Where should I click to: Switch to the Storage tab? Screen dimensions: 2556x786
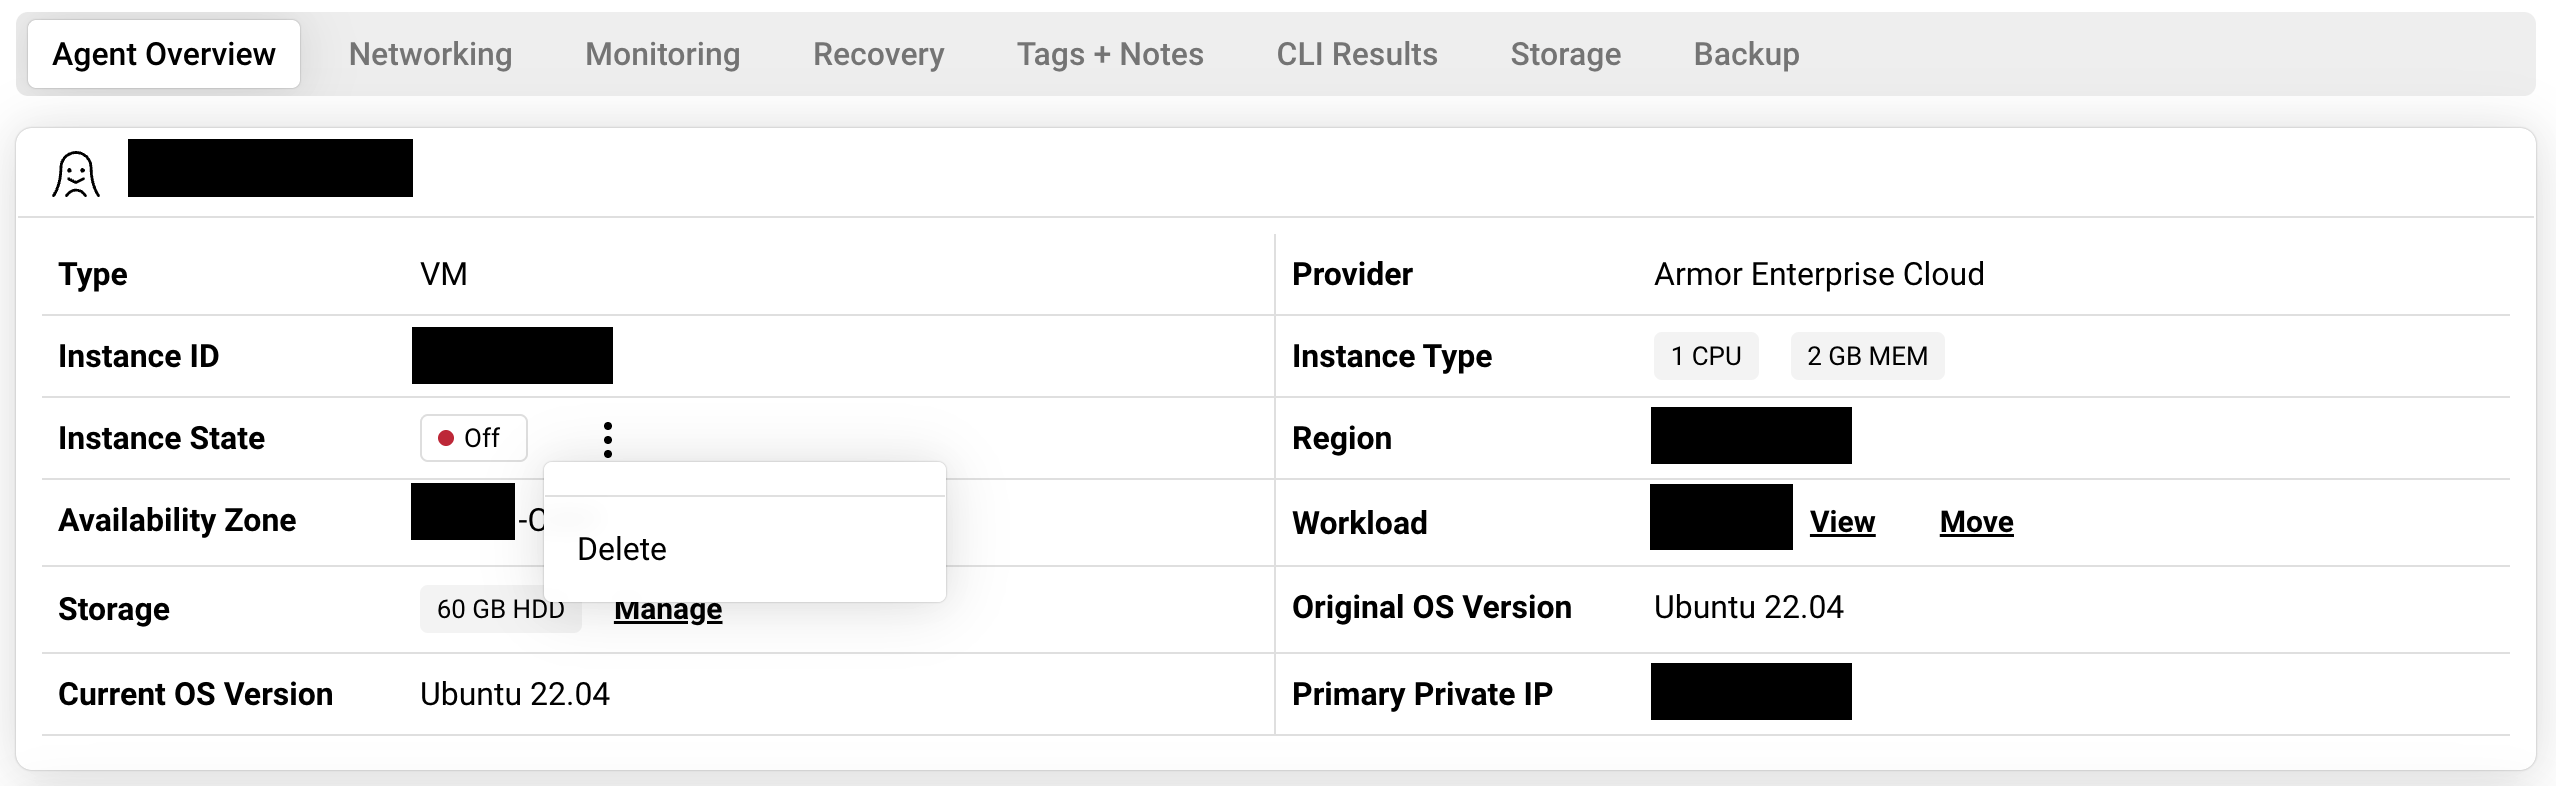(x=1565, y=54)
